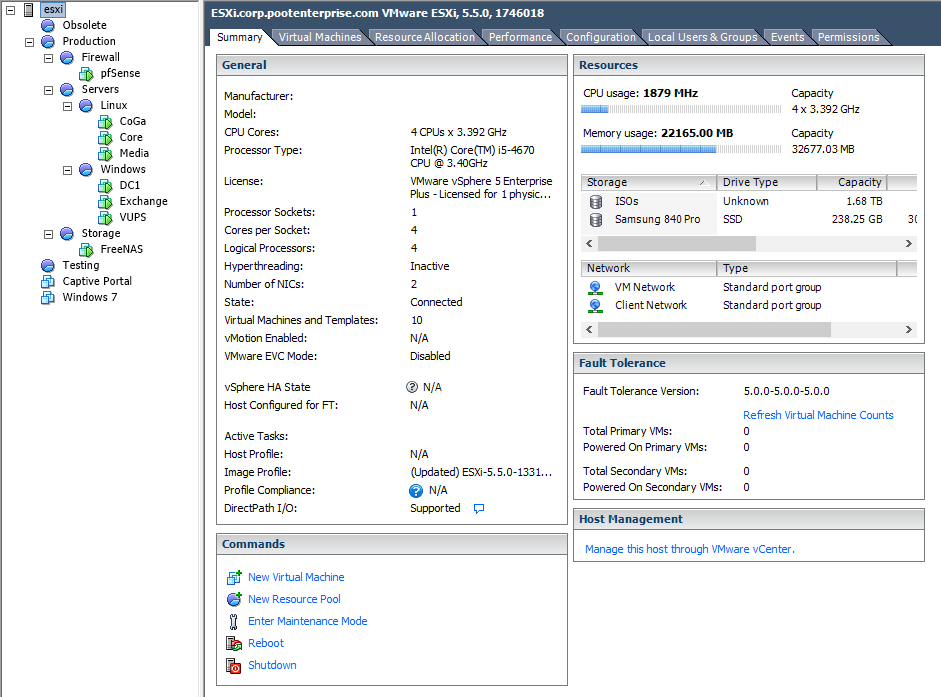Screen dimensions: 941x697
Task: Click the Shutdown command icon
Action: click(x=233, y=665)
